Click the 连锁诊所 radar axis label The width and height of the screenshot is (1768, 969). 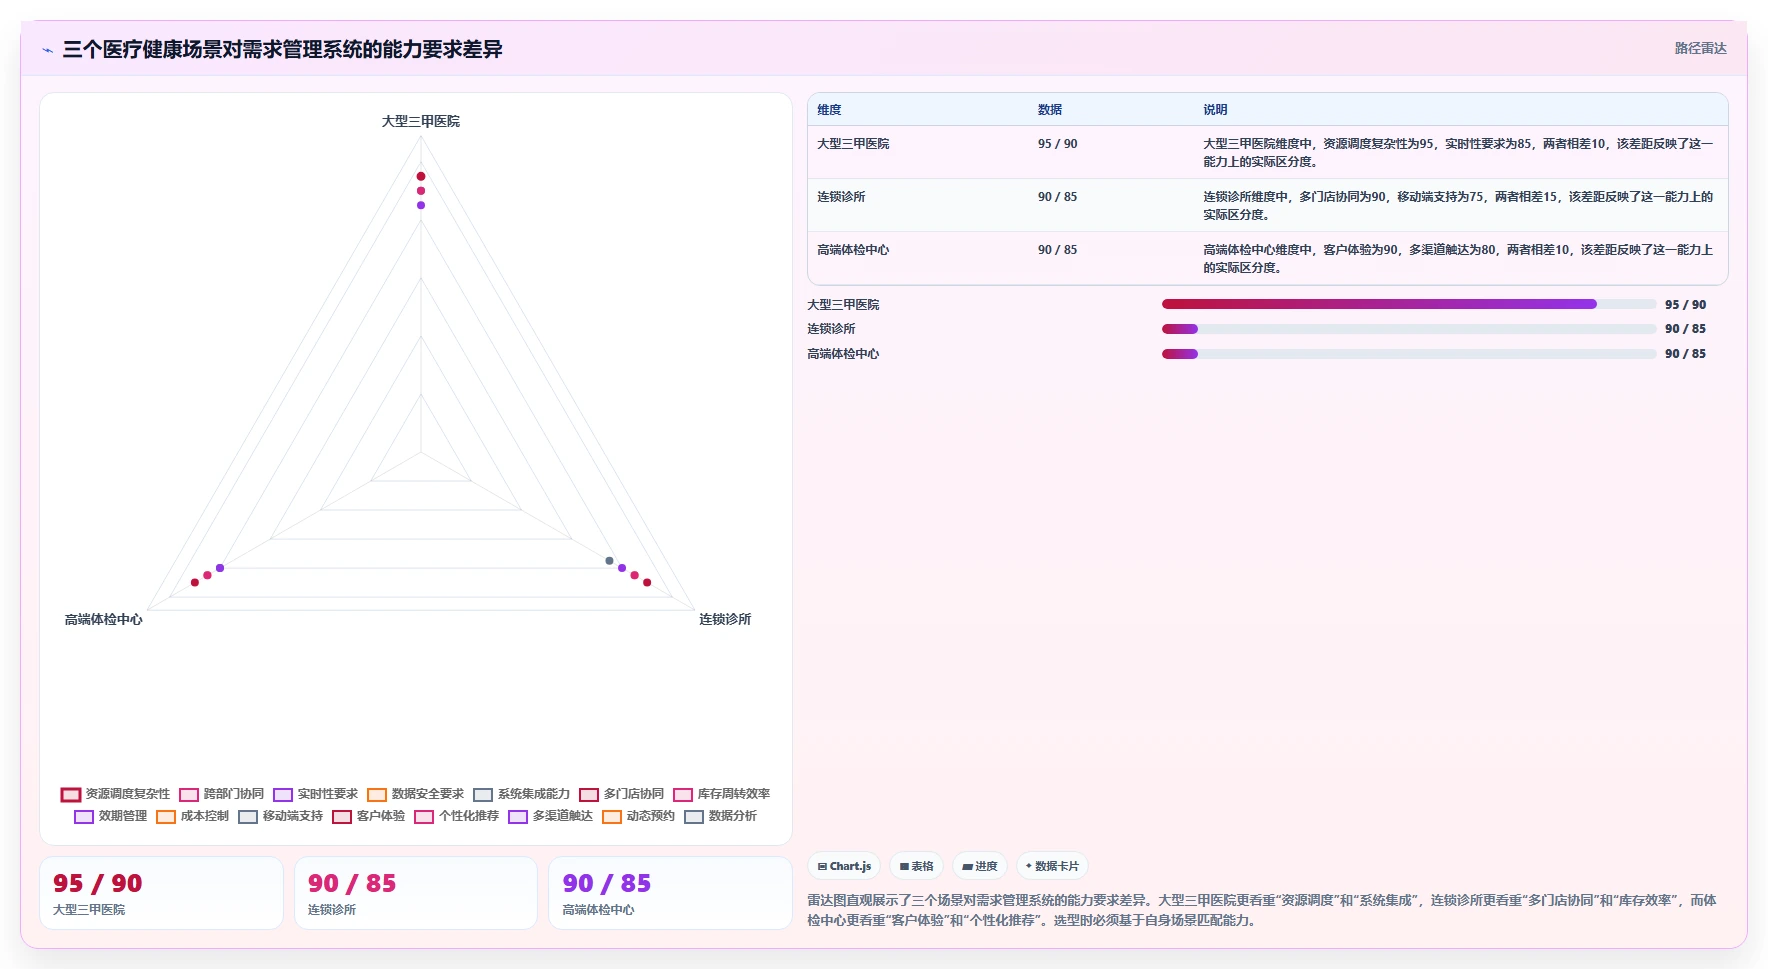[725, 620]
